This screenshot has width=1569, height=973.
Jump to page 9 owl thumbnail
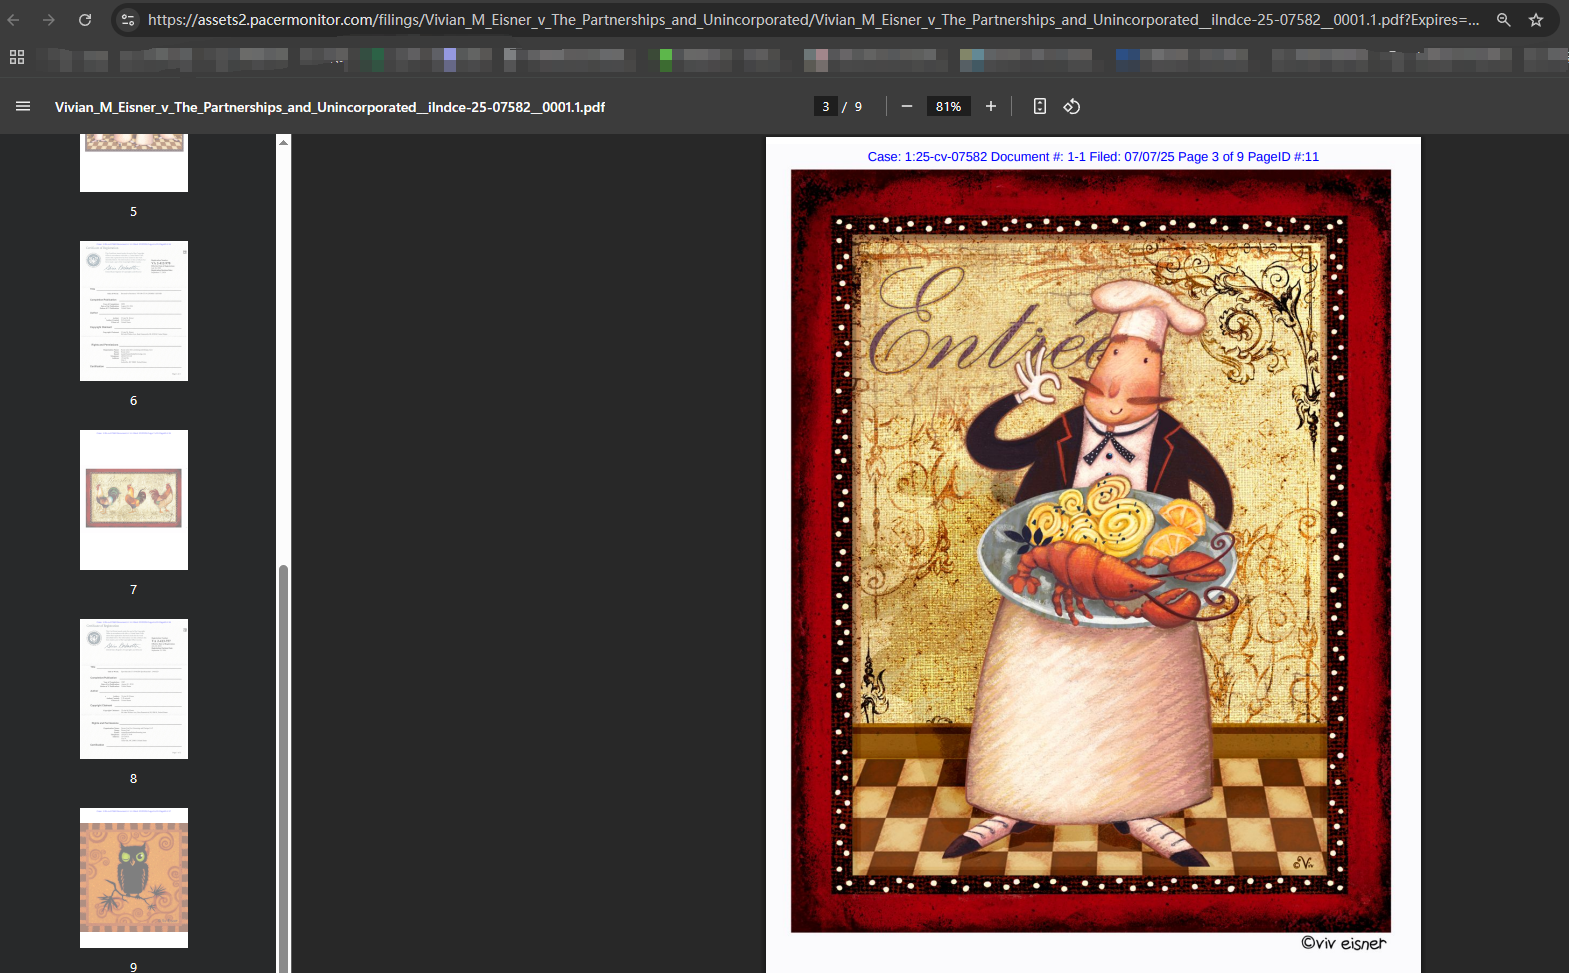(x=134, y=877)
